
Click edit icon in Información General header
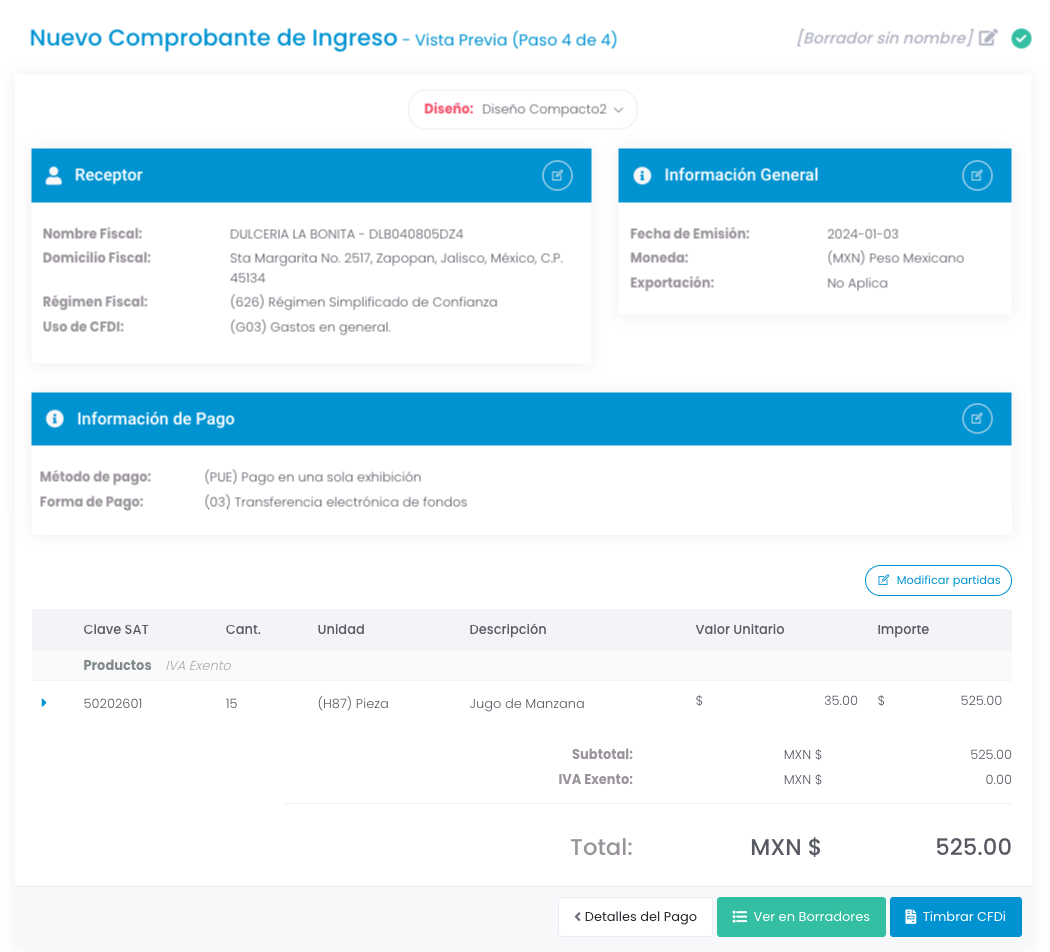[x=977, y=175]
